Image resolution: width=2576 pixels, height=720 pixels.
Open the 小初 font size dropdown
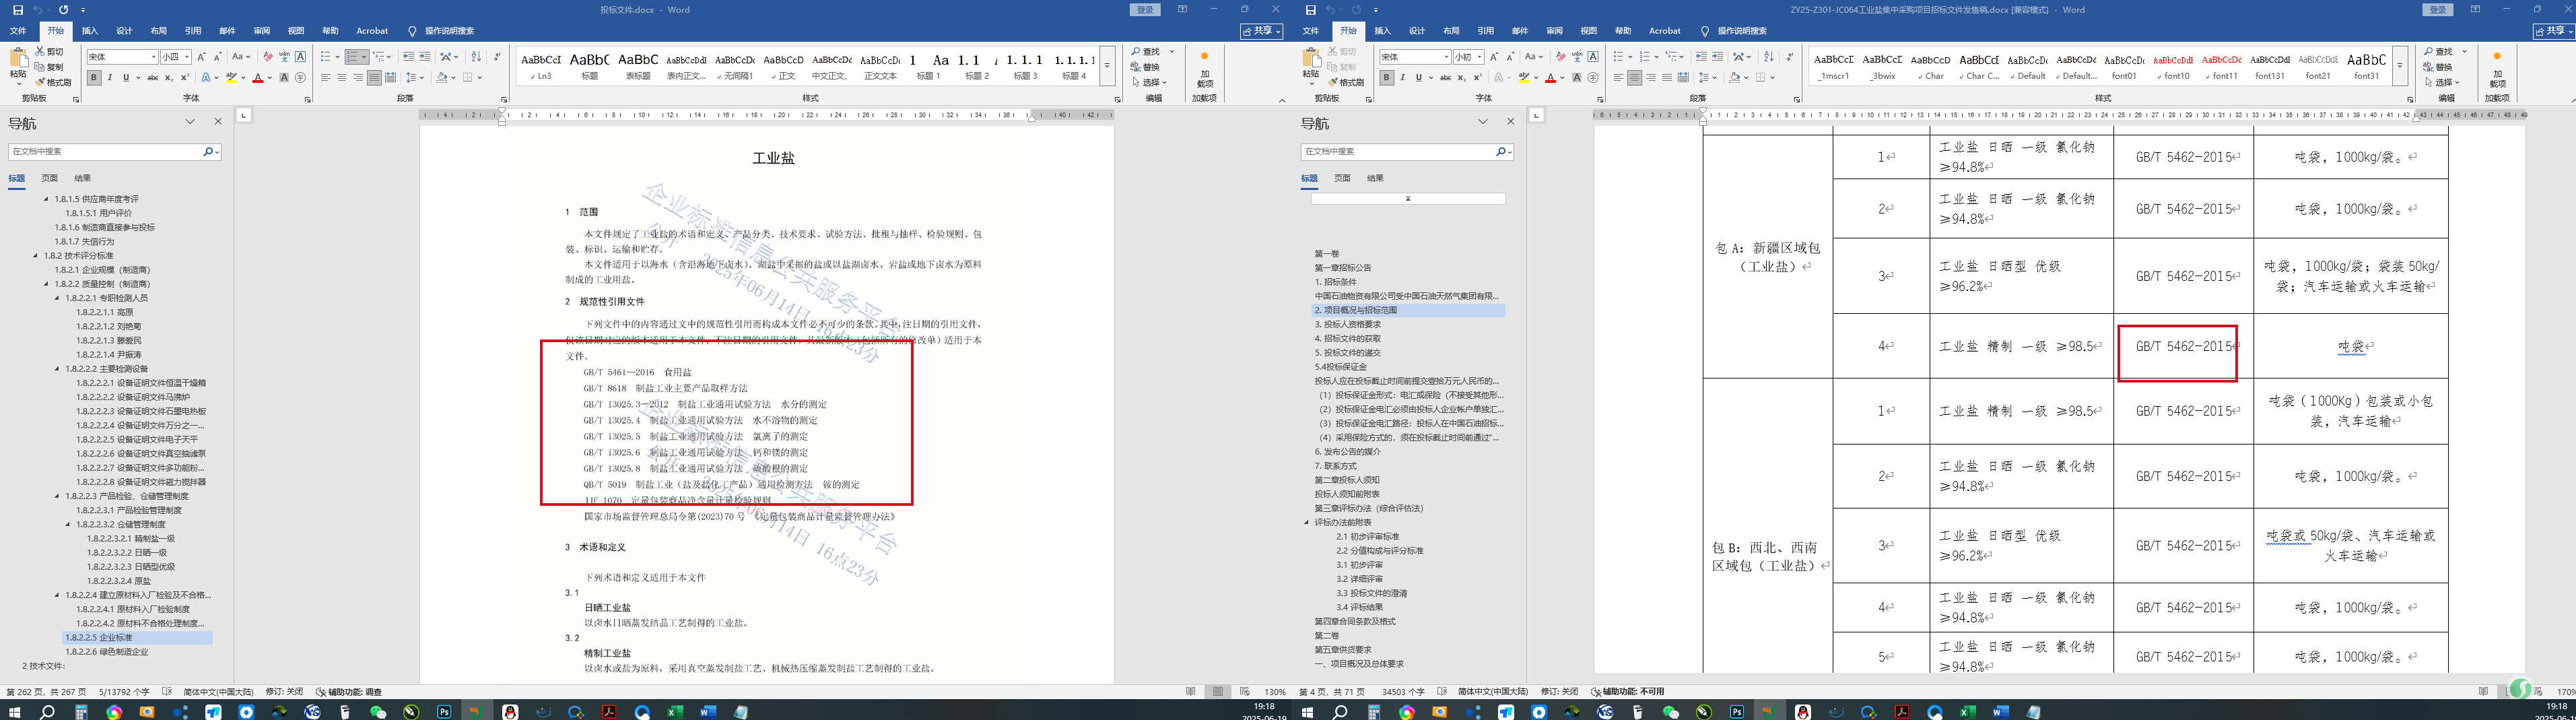(x=1480, y=57)
